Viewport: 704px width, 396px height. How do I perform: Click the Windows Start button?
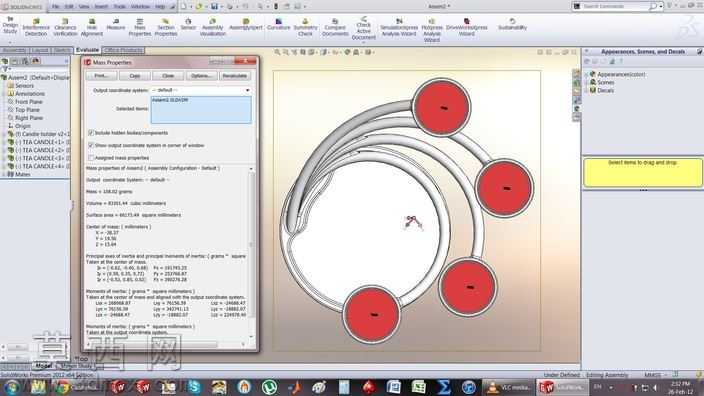tap(11, 387)
